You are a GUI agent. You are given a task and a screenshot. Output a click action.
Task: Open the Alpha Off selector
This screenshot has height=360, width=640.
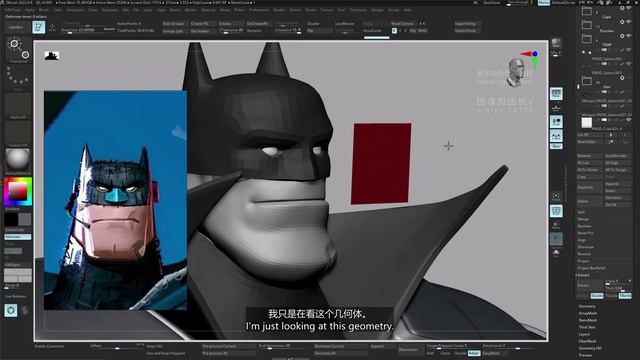pos(18,106)
